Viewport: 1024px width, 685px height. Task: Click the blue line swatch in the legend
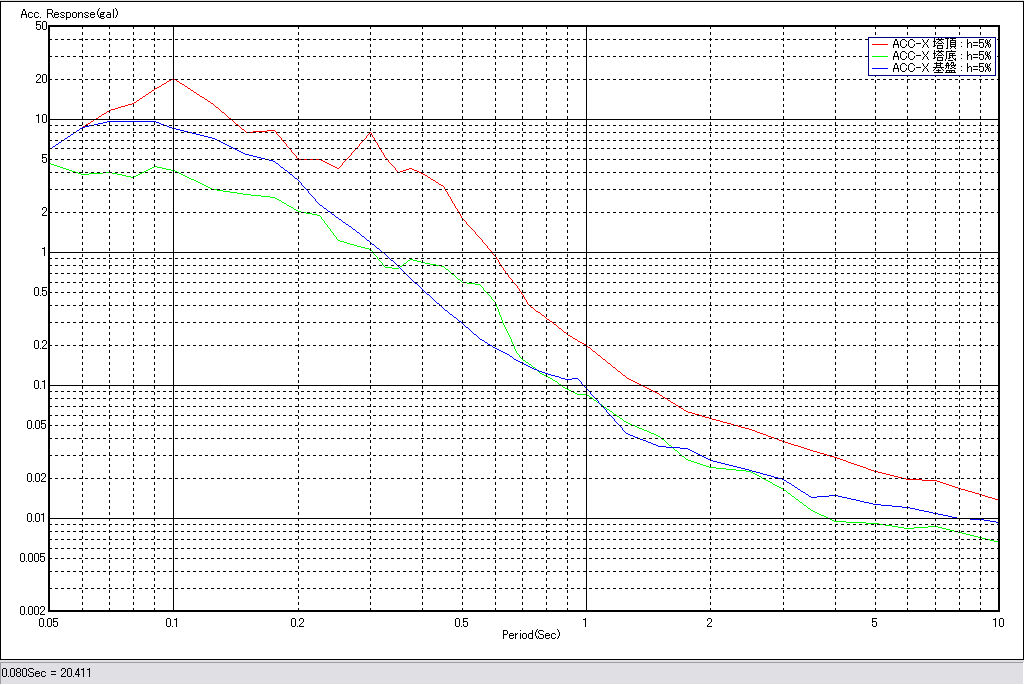(880, 68)
